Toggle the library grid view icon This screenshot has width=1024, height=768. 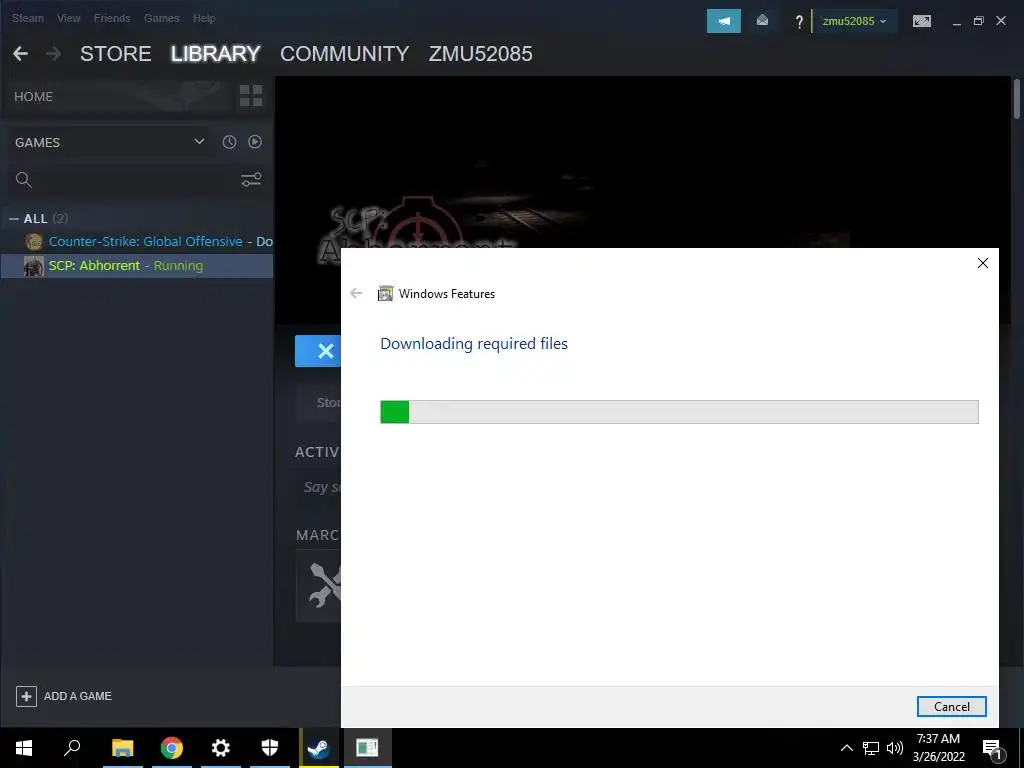click(251, 95)
